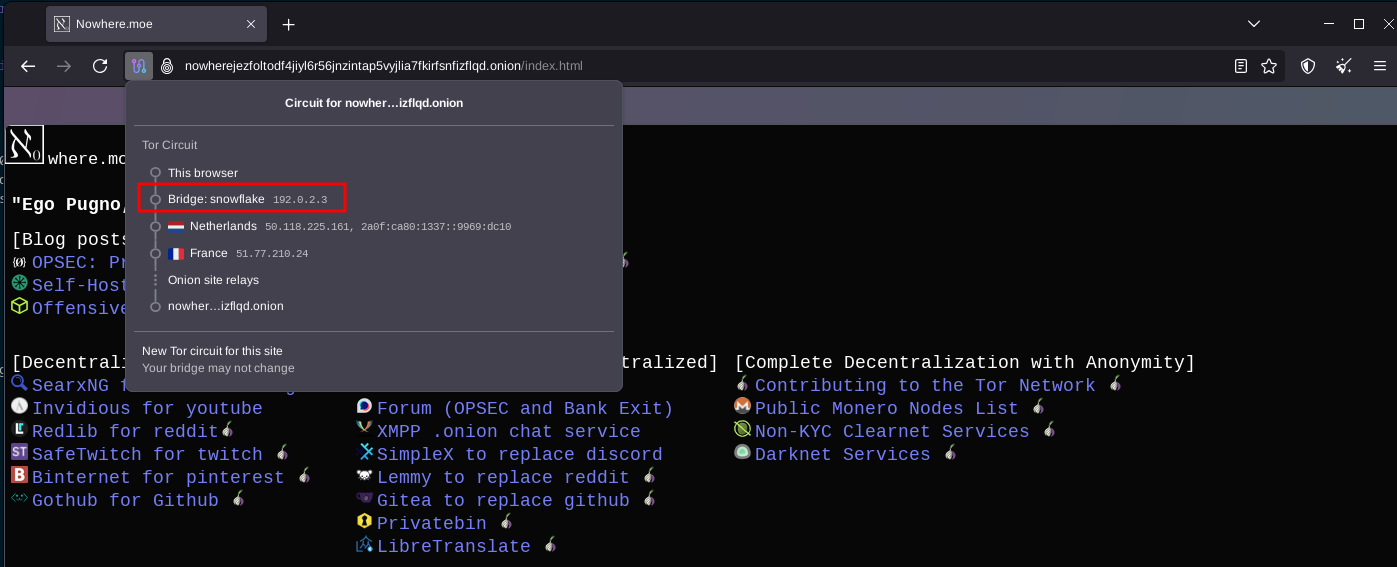Open Redlib for reddit link
The image size is (1397, 567).
click(125, 432)
